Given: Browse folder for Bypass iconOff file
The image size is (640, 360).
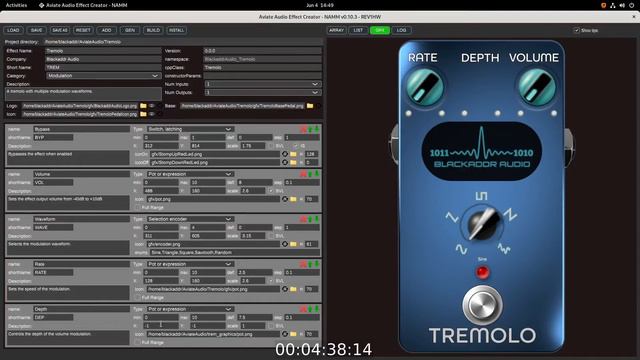Looking at the screenshot, I should coord(293,162).
